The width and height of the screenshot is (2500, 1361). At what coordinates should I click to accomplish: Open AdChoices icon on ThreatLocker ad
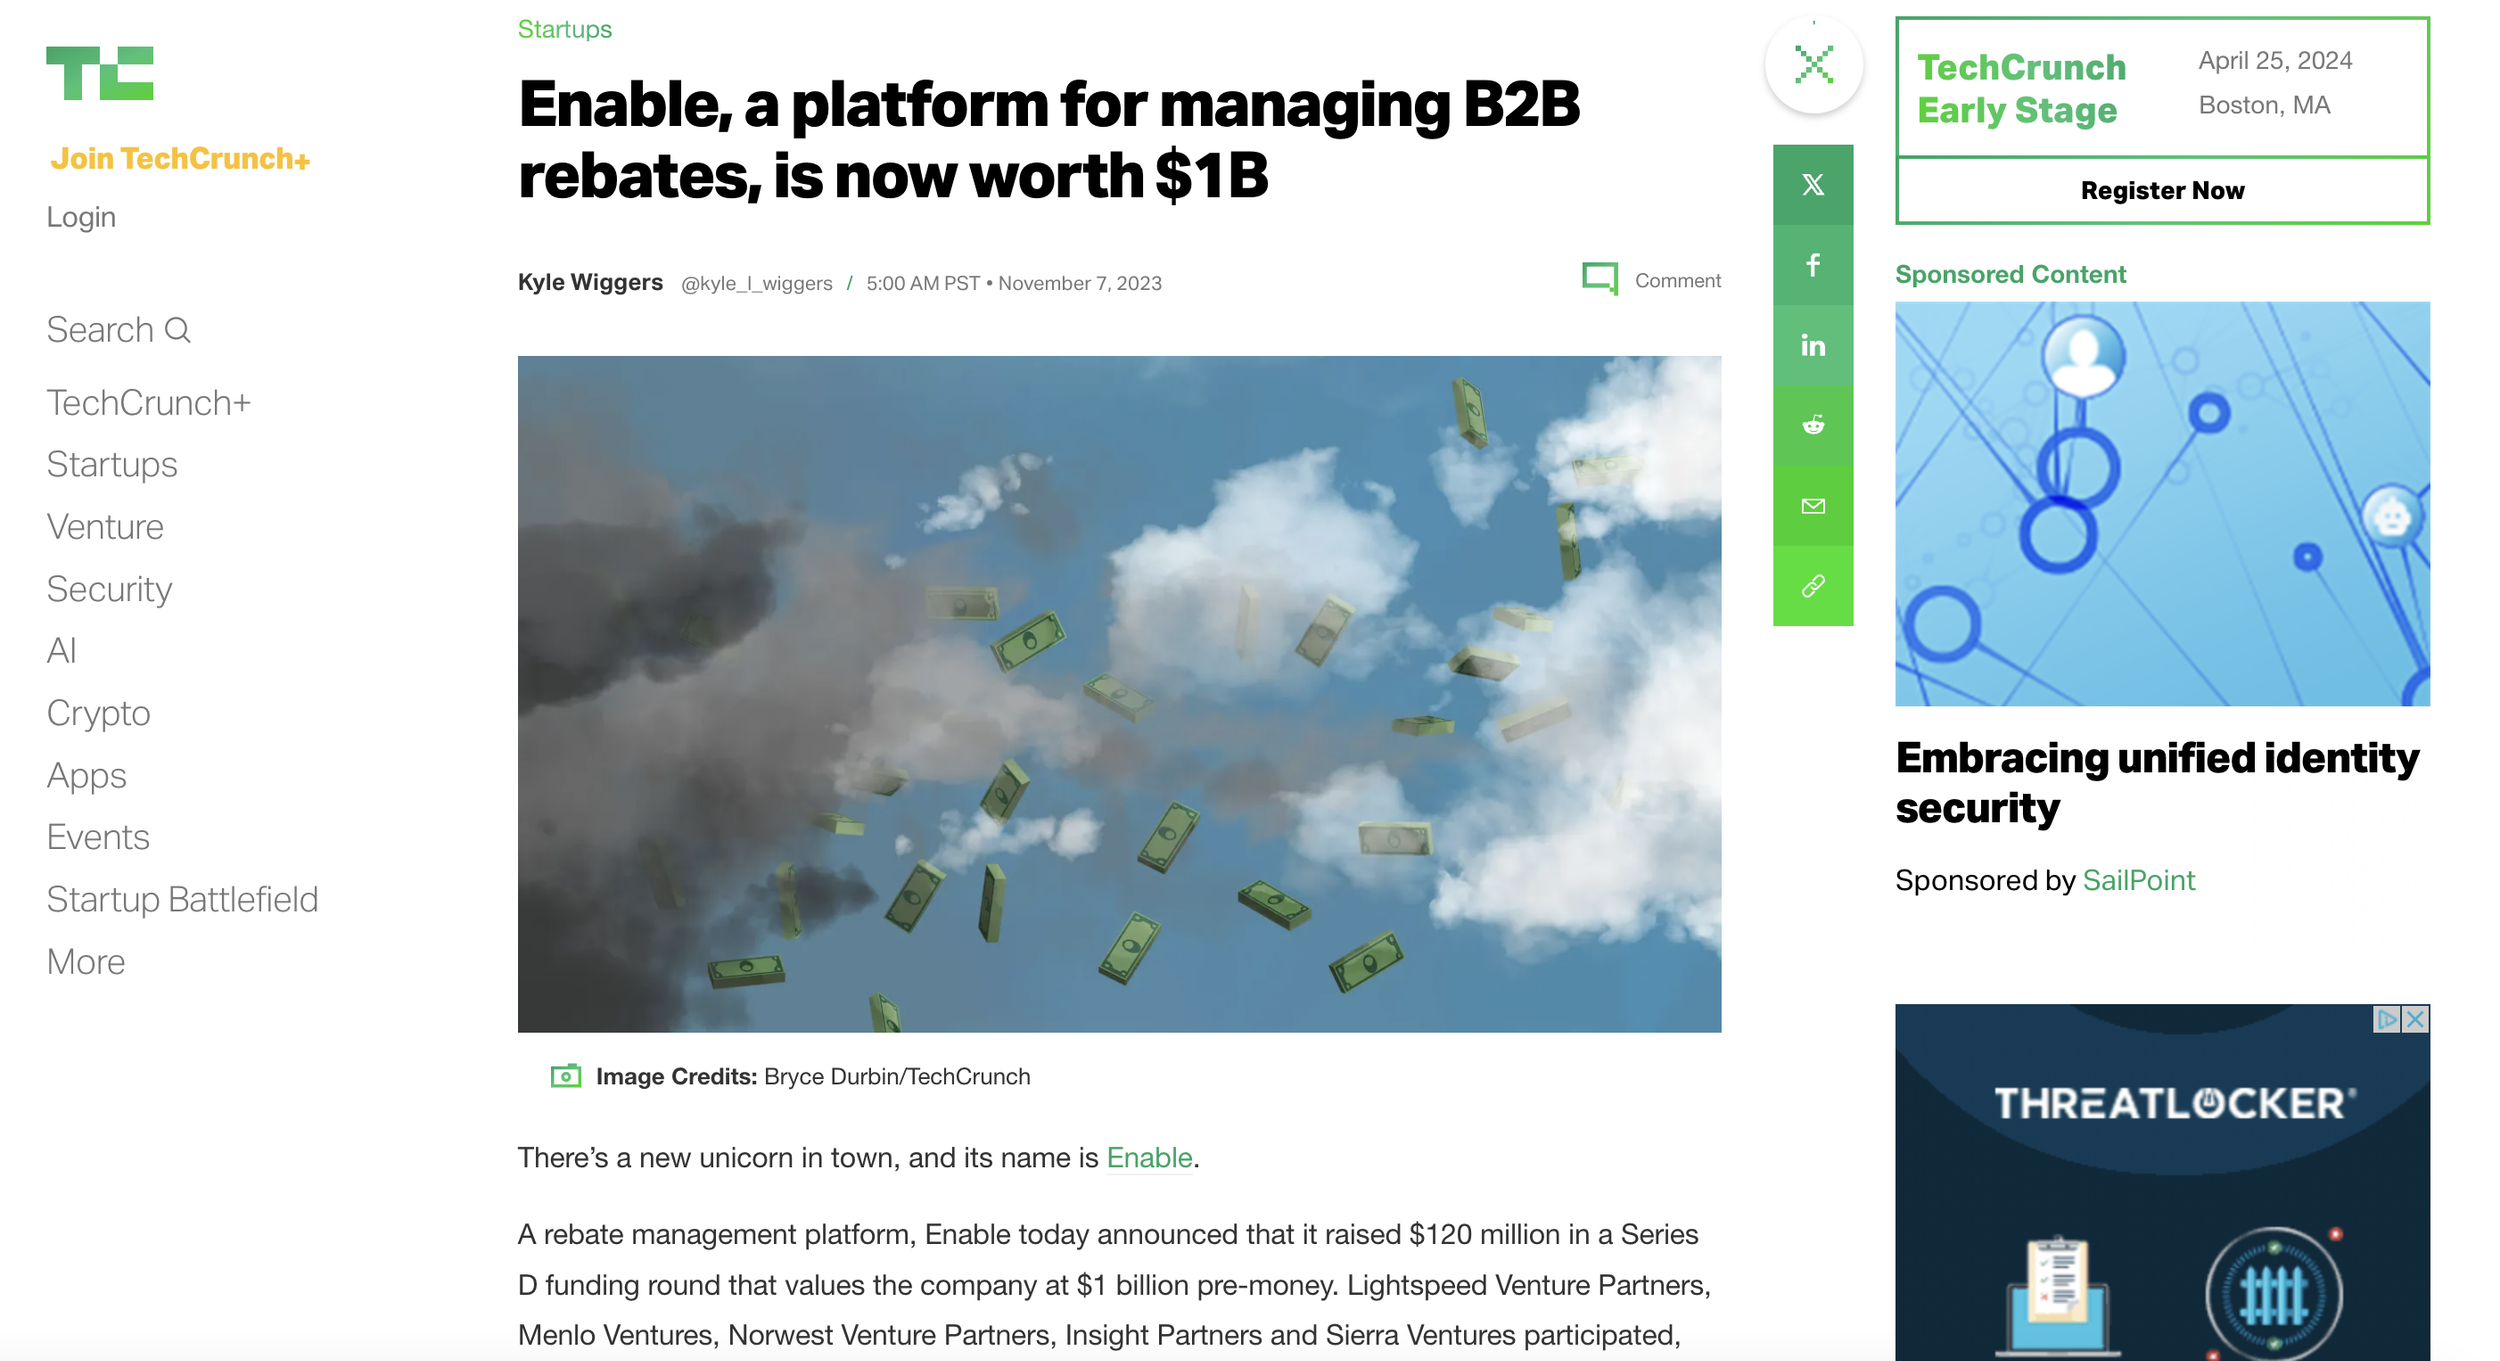pos(2387,1019)
